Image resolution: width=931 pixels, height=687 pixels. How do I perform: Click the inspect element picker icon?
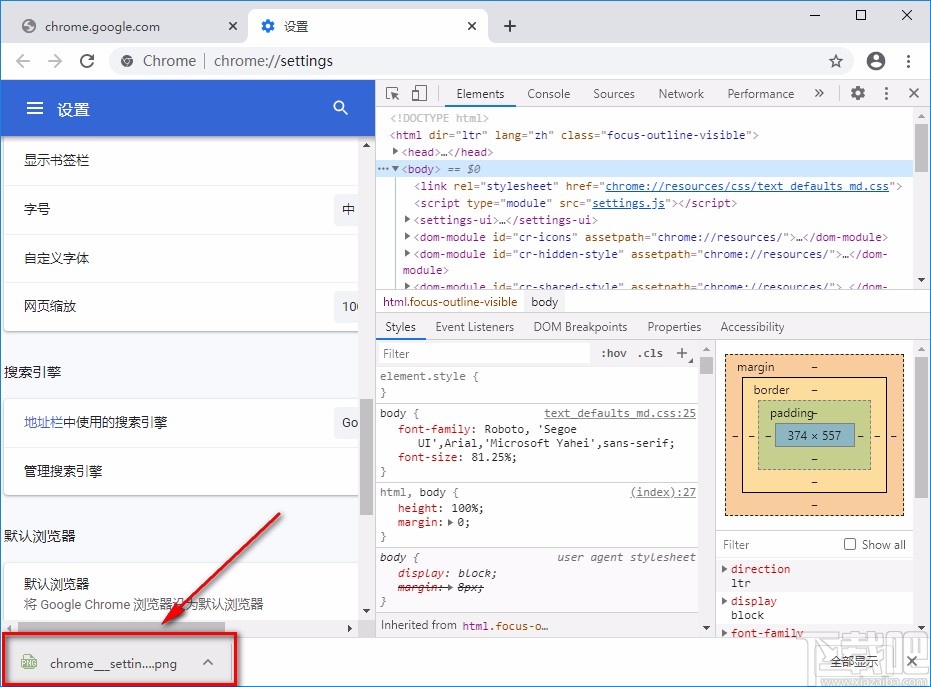coord(392,93)
